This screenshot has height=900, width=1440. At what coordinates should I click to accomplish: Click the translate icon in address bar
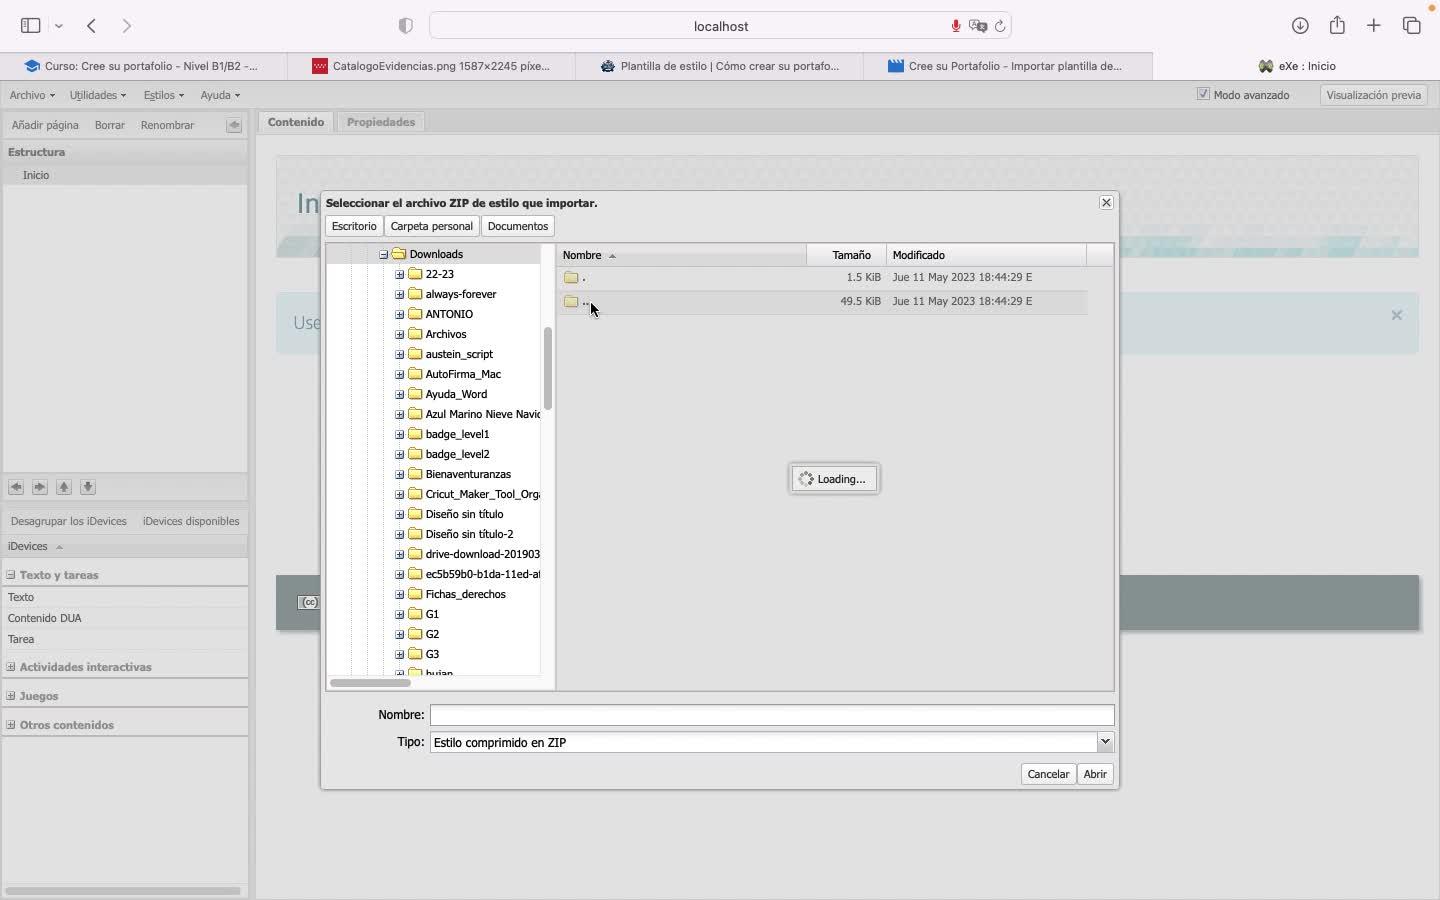tap(978, 26)
